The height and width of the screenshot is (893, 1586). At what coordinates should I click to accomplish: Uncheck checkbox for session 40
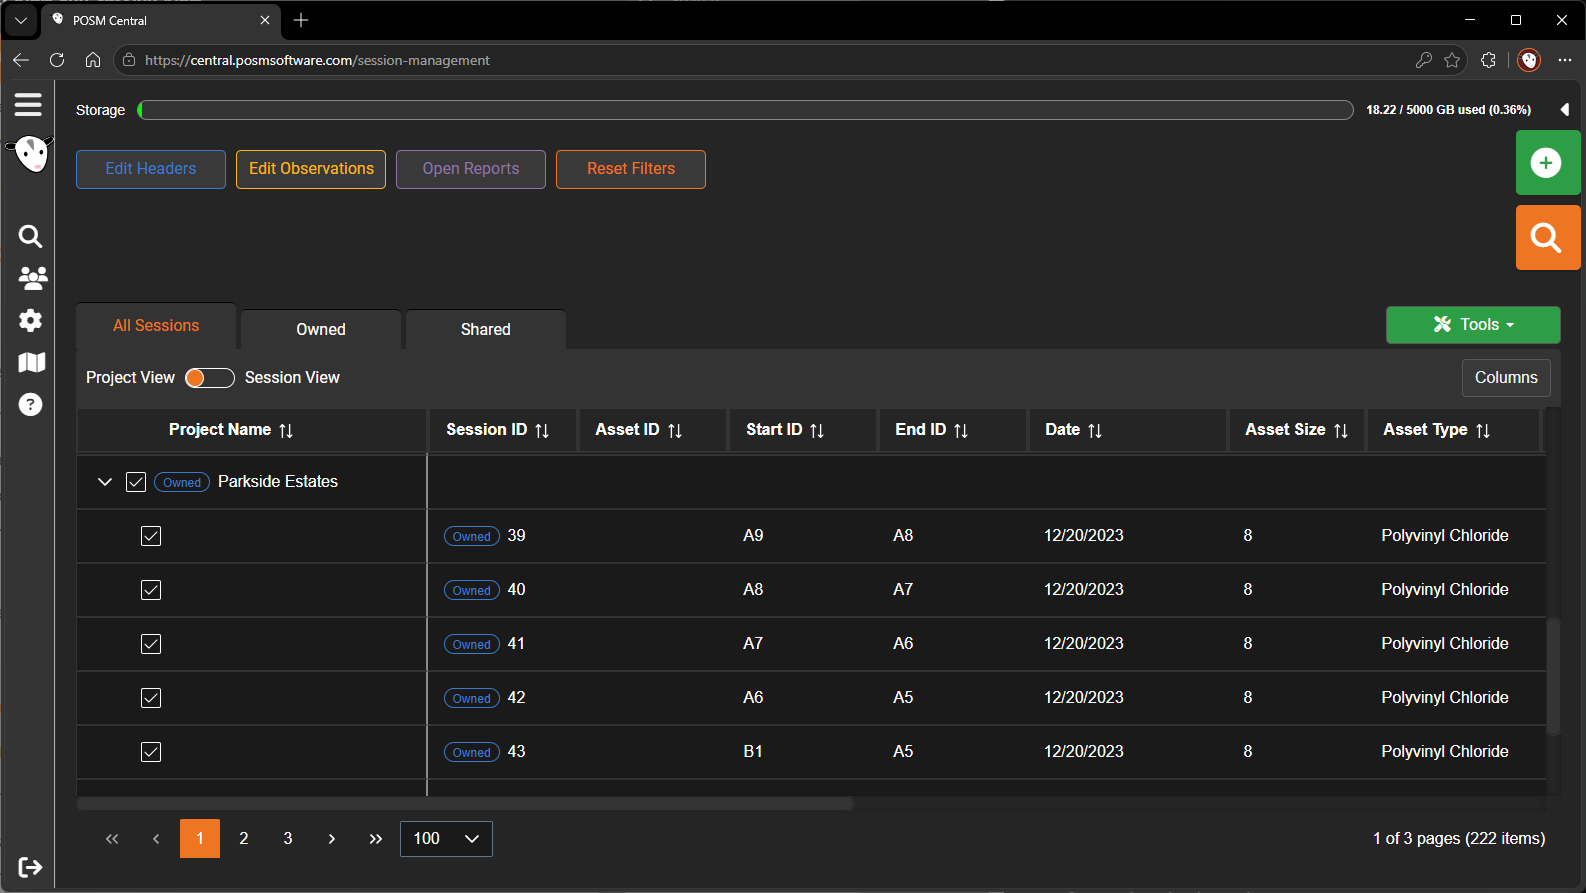151,590
